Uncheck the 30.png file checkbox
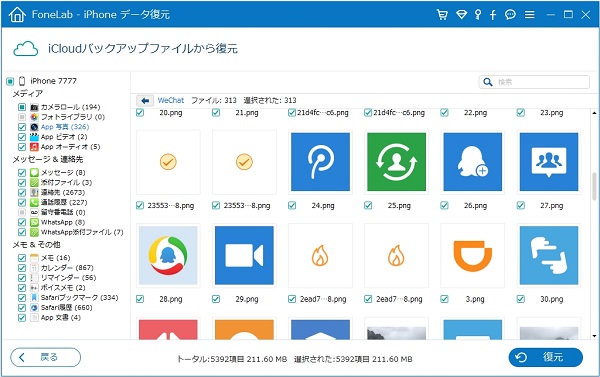Image resolution: width=600 pixels, height=377 pixels. pyautogui.click(x=521, y=299)
